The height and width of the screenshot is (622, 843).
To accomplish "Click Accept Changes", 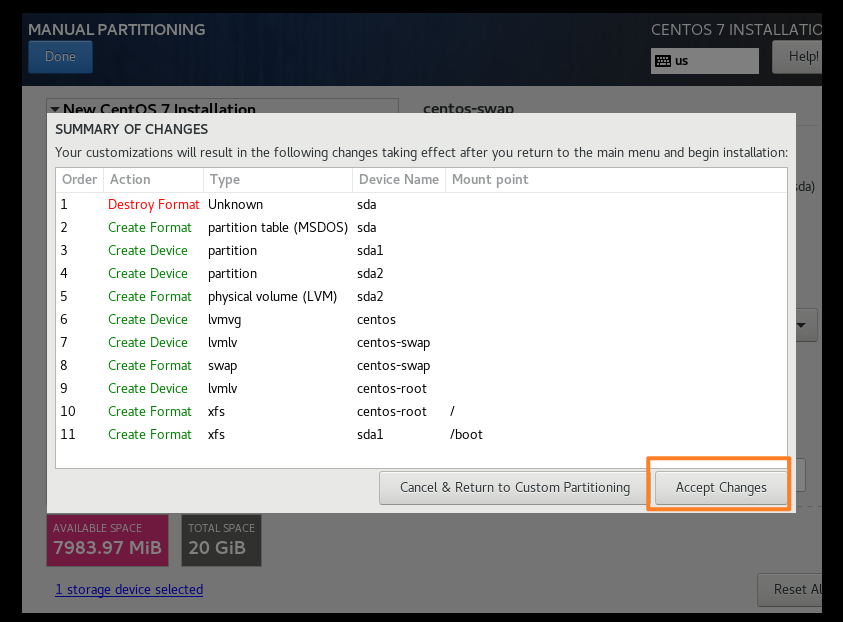I will pos(721,488).
